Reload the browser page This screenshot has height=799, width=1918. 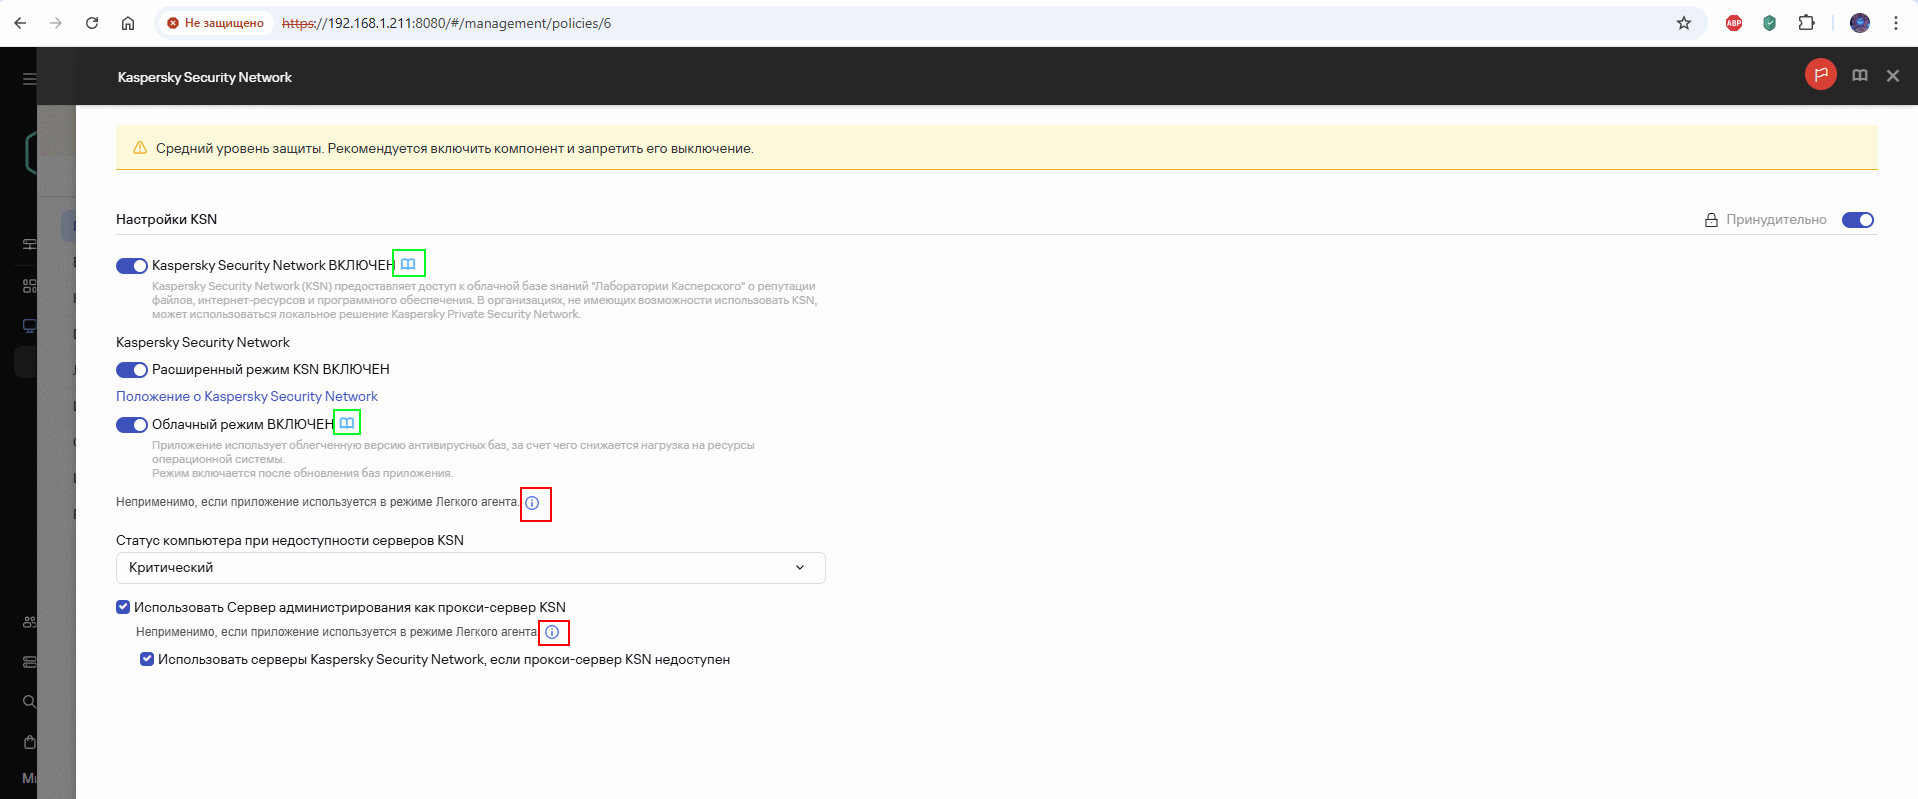click(x=92, y=23)
